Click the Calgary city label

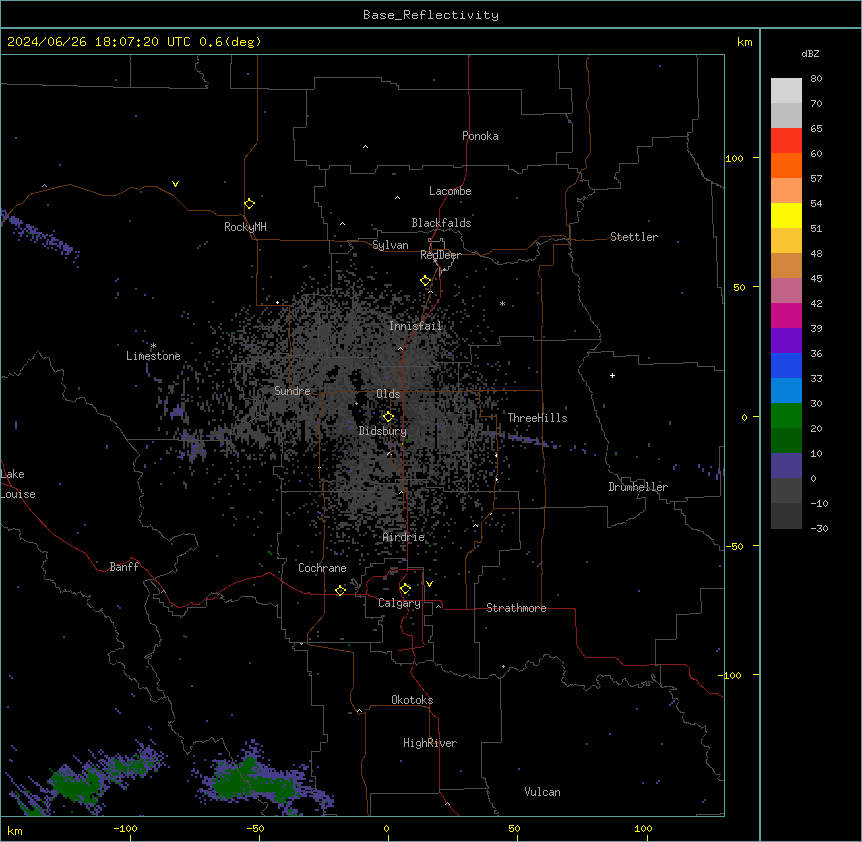click(x=399, y=603)
